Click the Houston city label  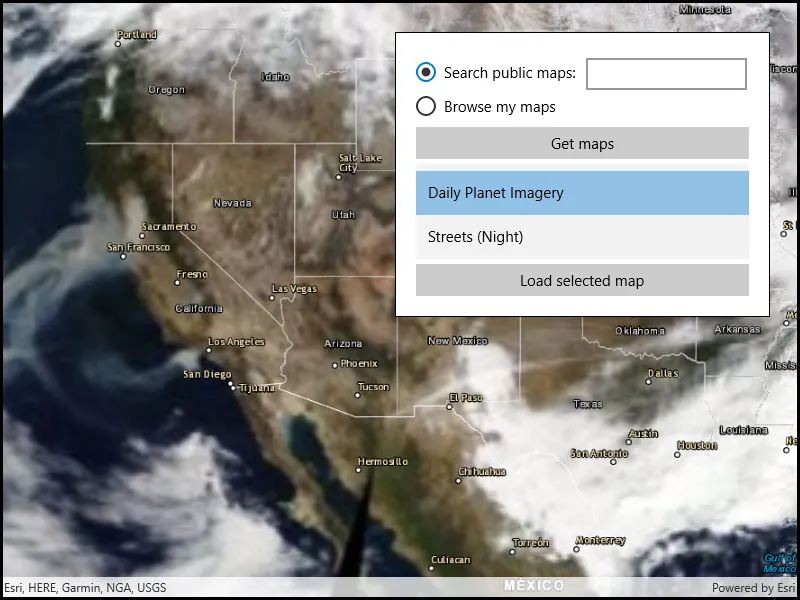tap(697, 445)
